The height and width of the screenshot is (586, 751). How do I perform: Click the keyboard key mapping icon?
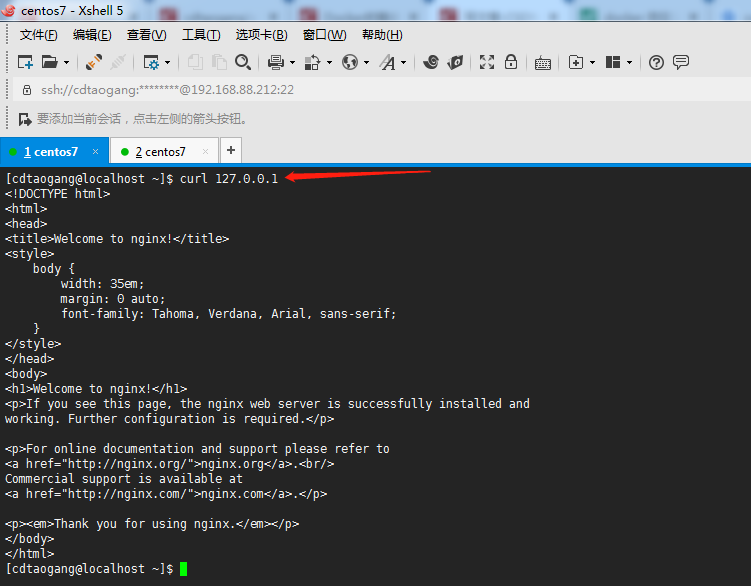tap(543, 63)
